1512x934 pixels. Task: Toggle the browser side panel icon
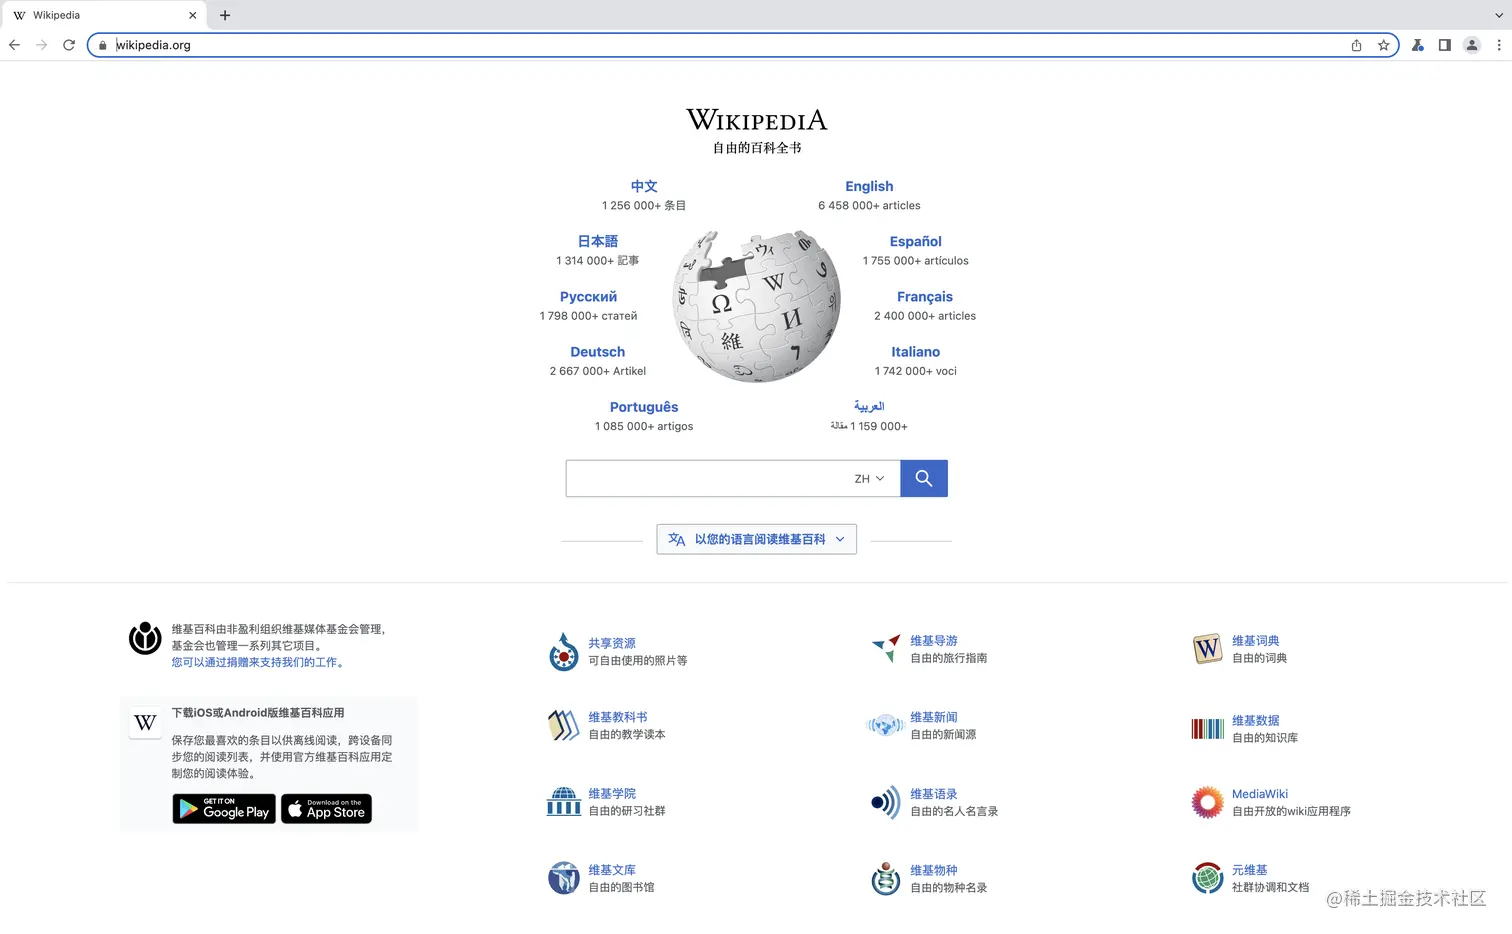[1445, 45]
